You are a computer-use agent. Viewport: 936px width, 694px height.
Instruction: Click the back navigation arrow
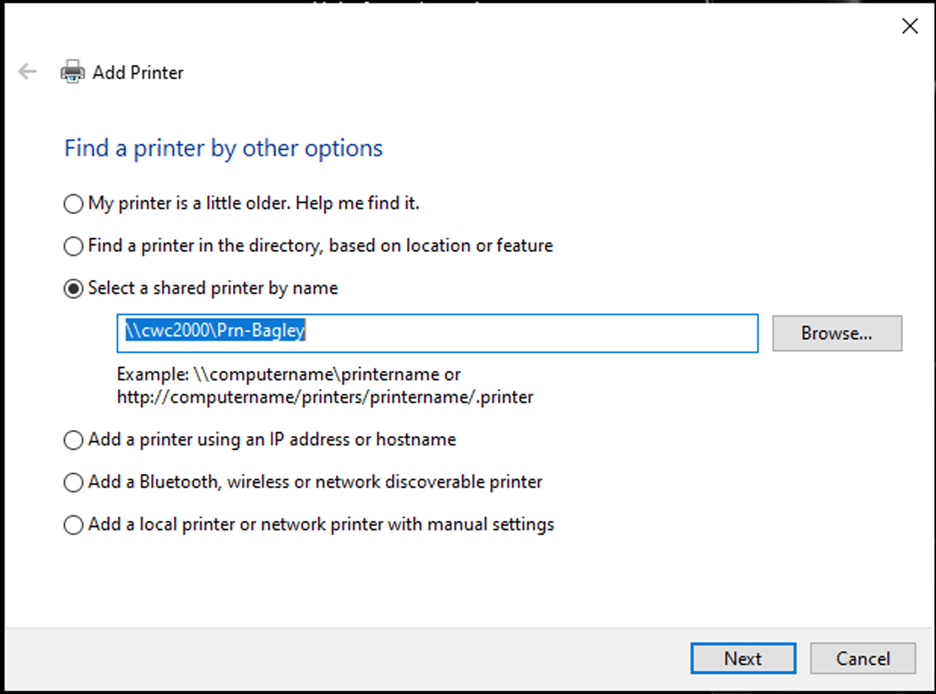click(x=26, y=71)
